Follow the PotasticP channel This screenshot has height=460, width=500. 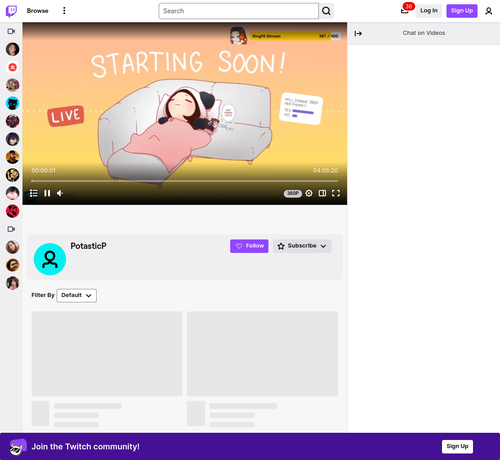click(249, 246)
